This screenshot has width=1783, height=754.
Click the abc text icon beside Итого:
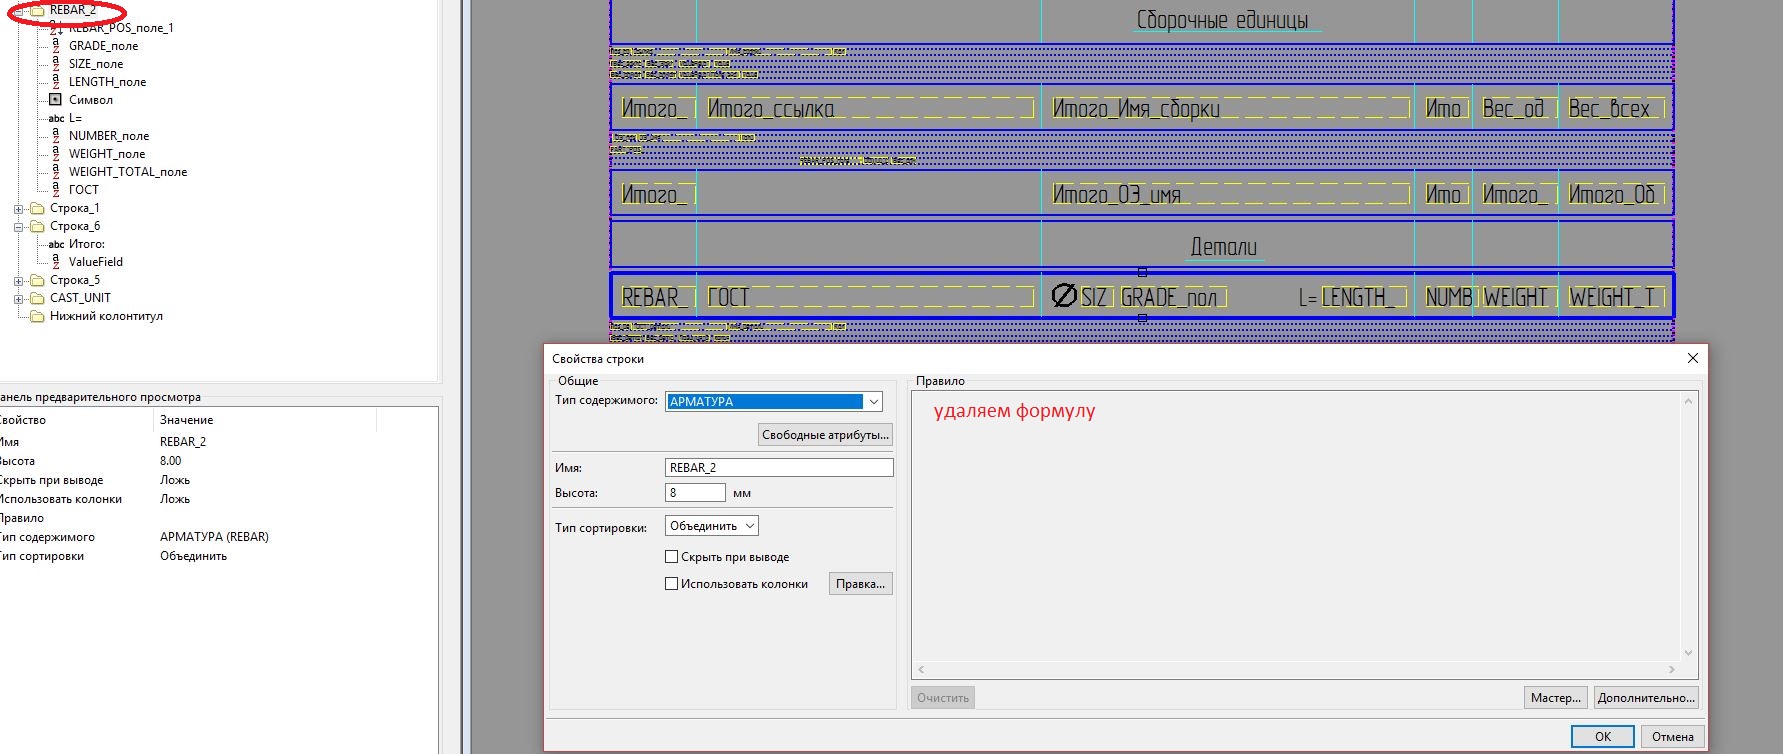[56, 244]
